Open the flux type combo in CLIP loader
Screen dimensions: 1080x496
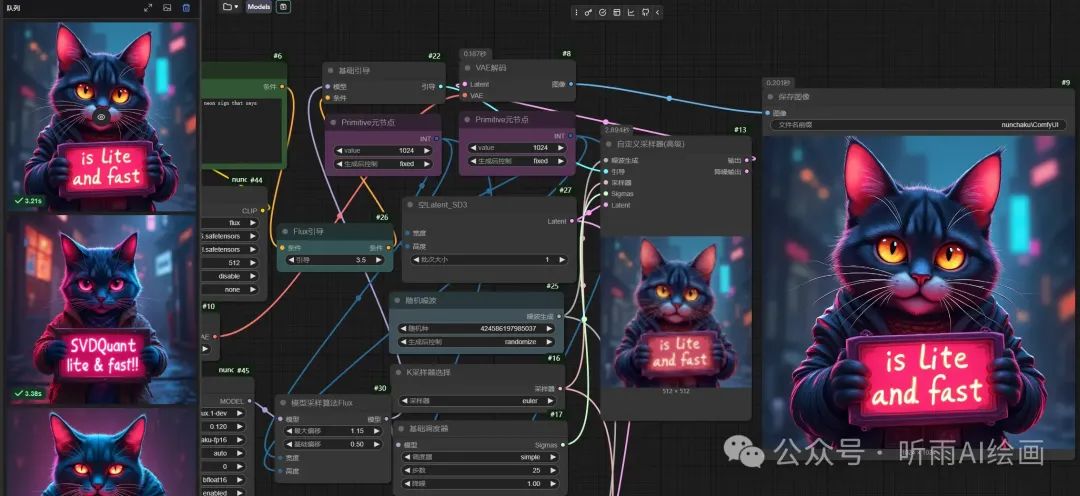[x=229, y=223]
